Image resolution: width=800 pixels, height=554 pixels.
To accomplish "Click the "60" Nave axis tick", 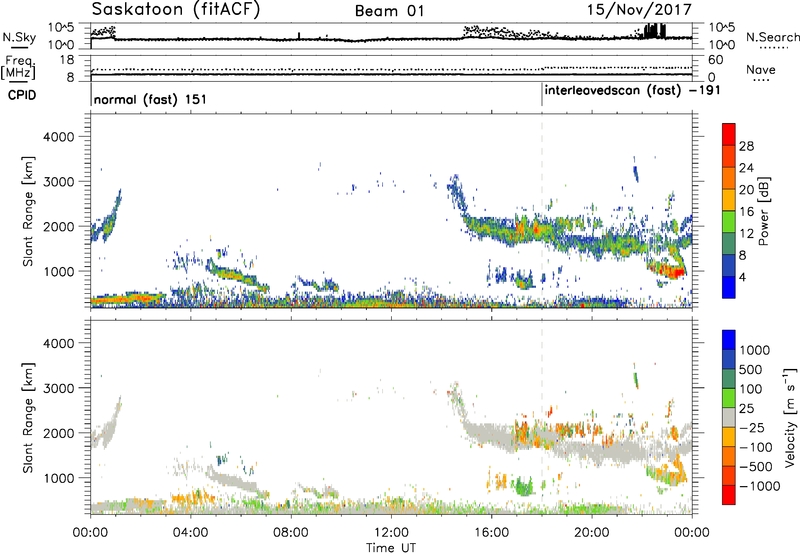I will click(716, 60).
